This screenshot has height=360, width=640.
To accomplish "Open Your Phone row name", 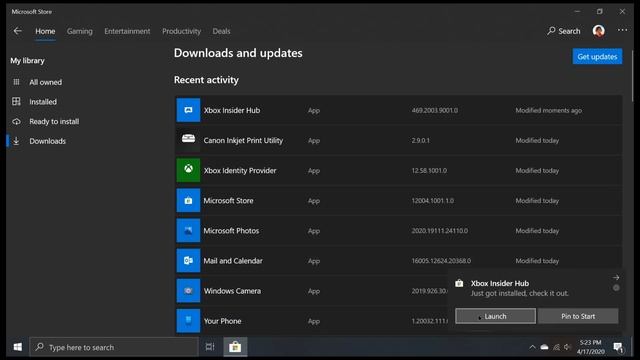I will [222, 321].
